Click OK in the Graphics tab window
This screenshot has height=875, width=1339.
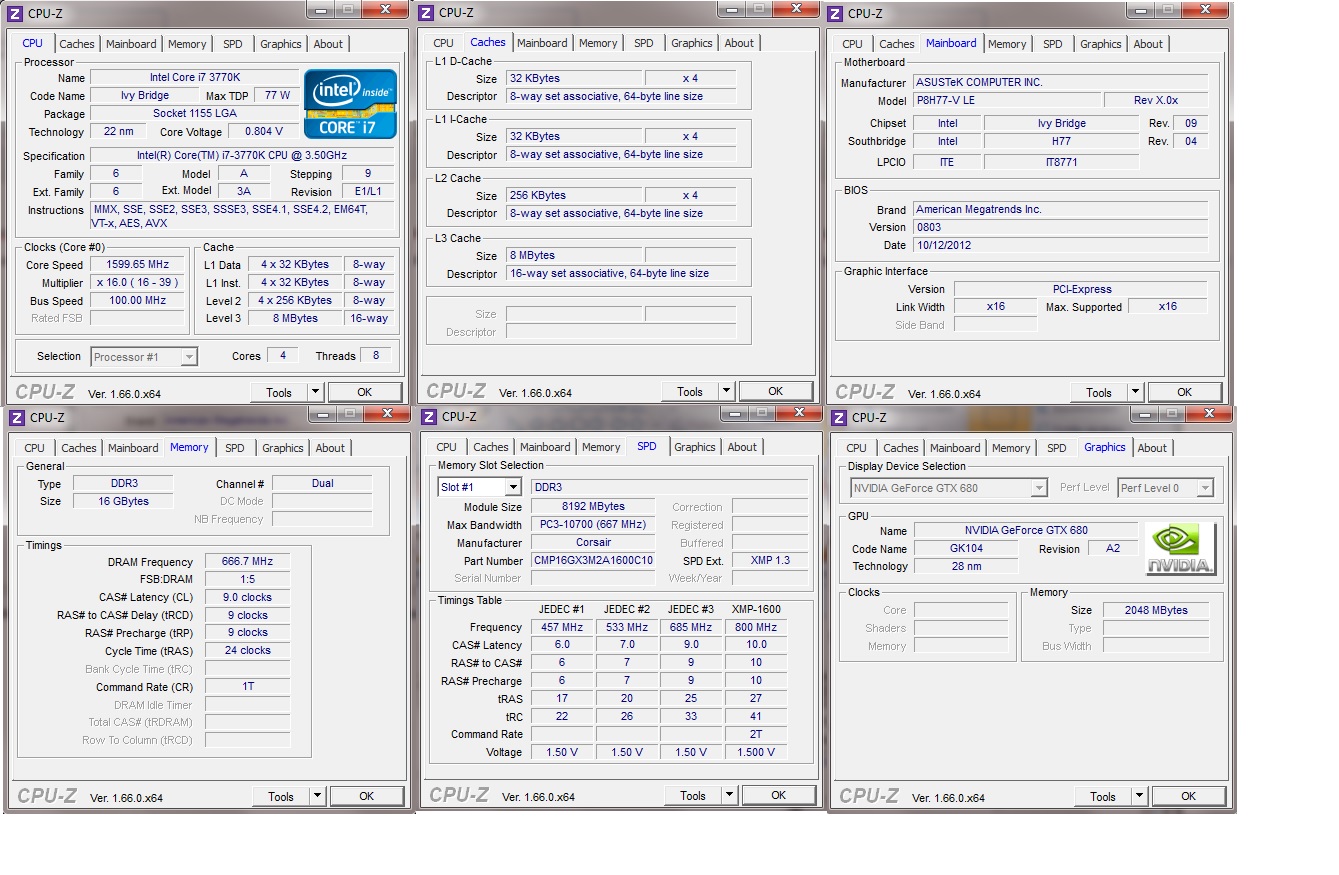[x=1189, y=796]
